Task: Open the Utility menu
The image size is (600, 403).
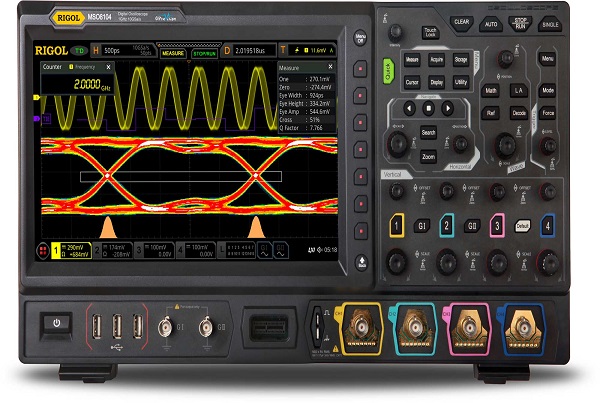Action: [460, 82]
